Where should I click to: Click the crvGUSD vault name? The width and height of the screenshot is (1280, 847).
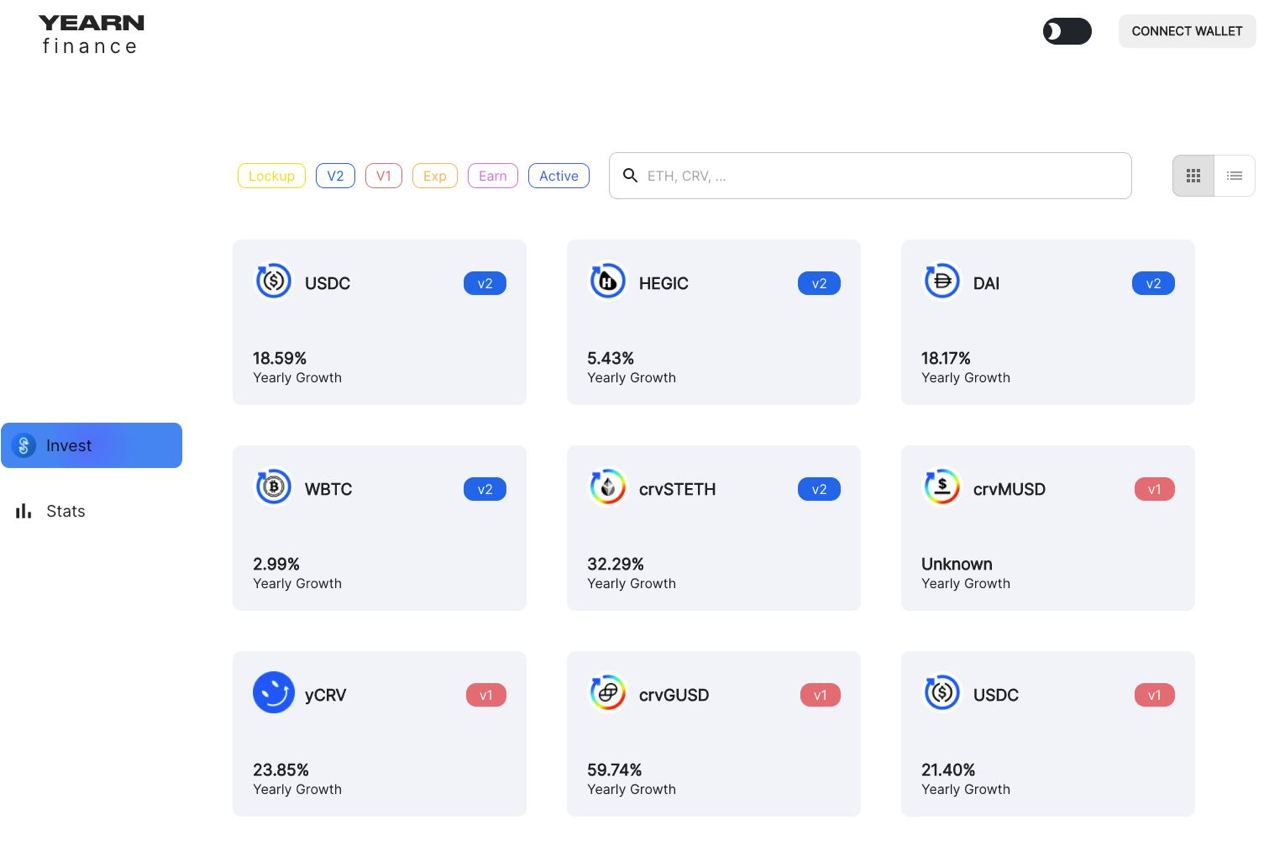click(x=674, y=695)
